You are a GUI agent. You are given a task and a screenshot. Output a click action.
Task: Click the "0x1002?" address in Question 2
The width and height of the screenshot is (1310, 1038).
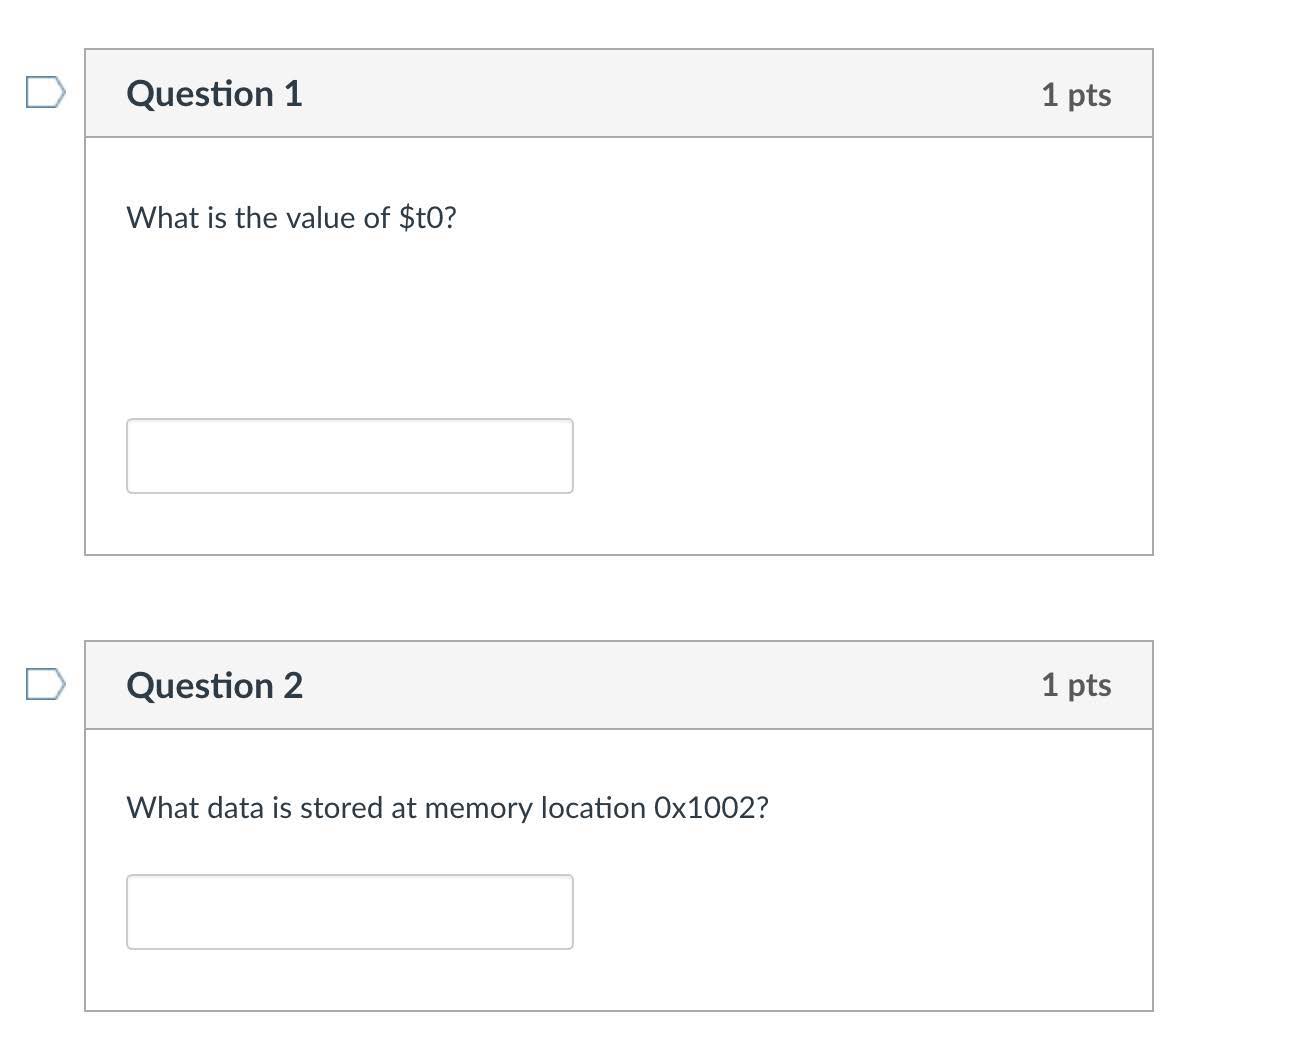pyautogui.click(x=711, y=808)
